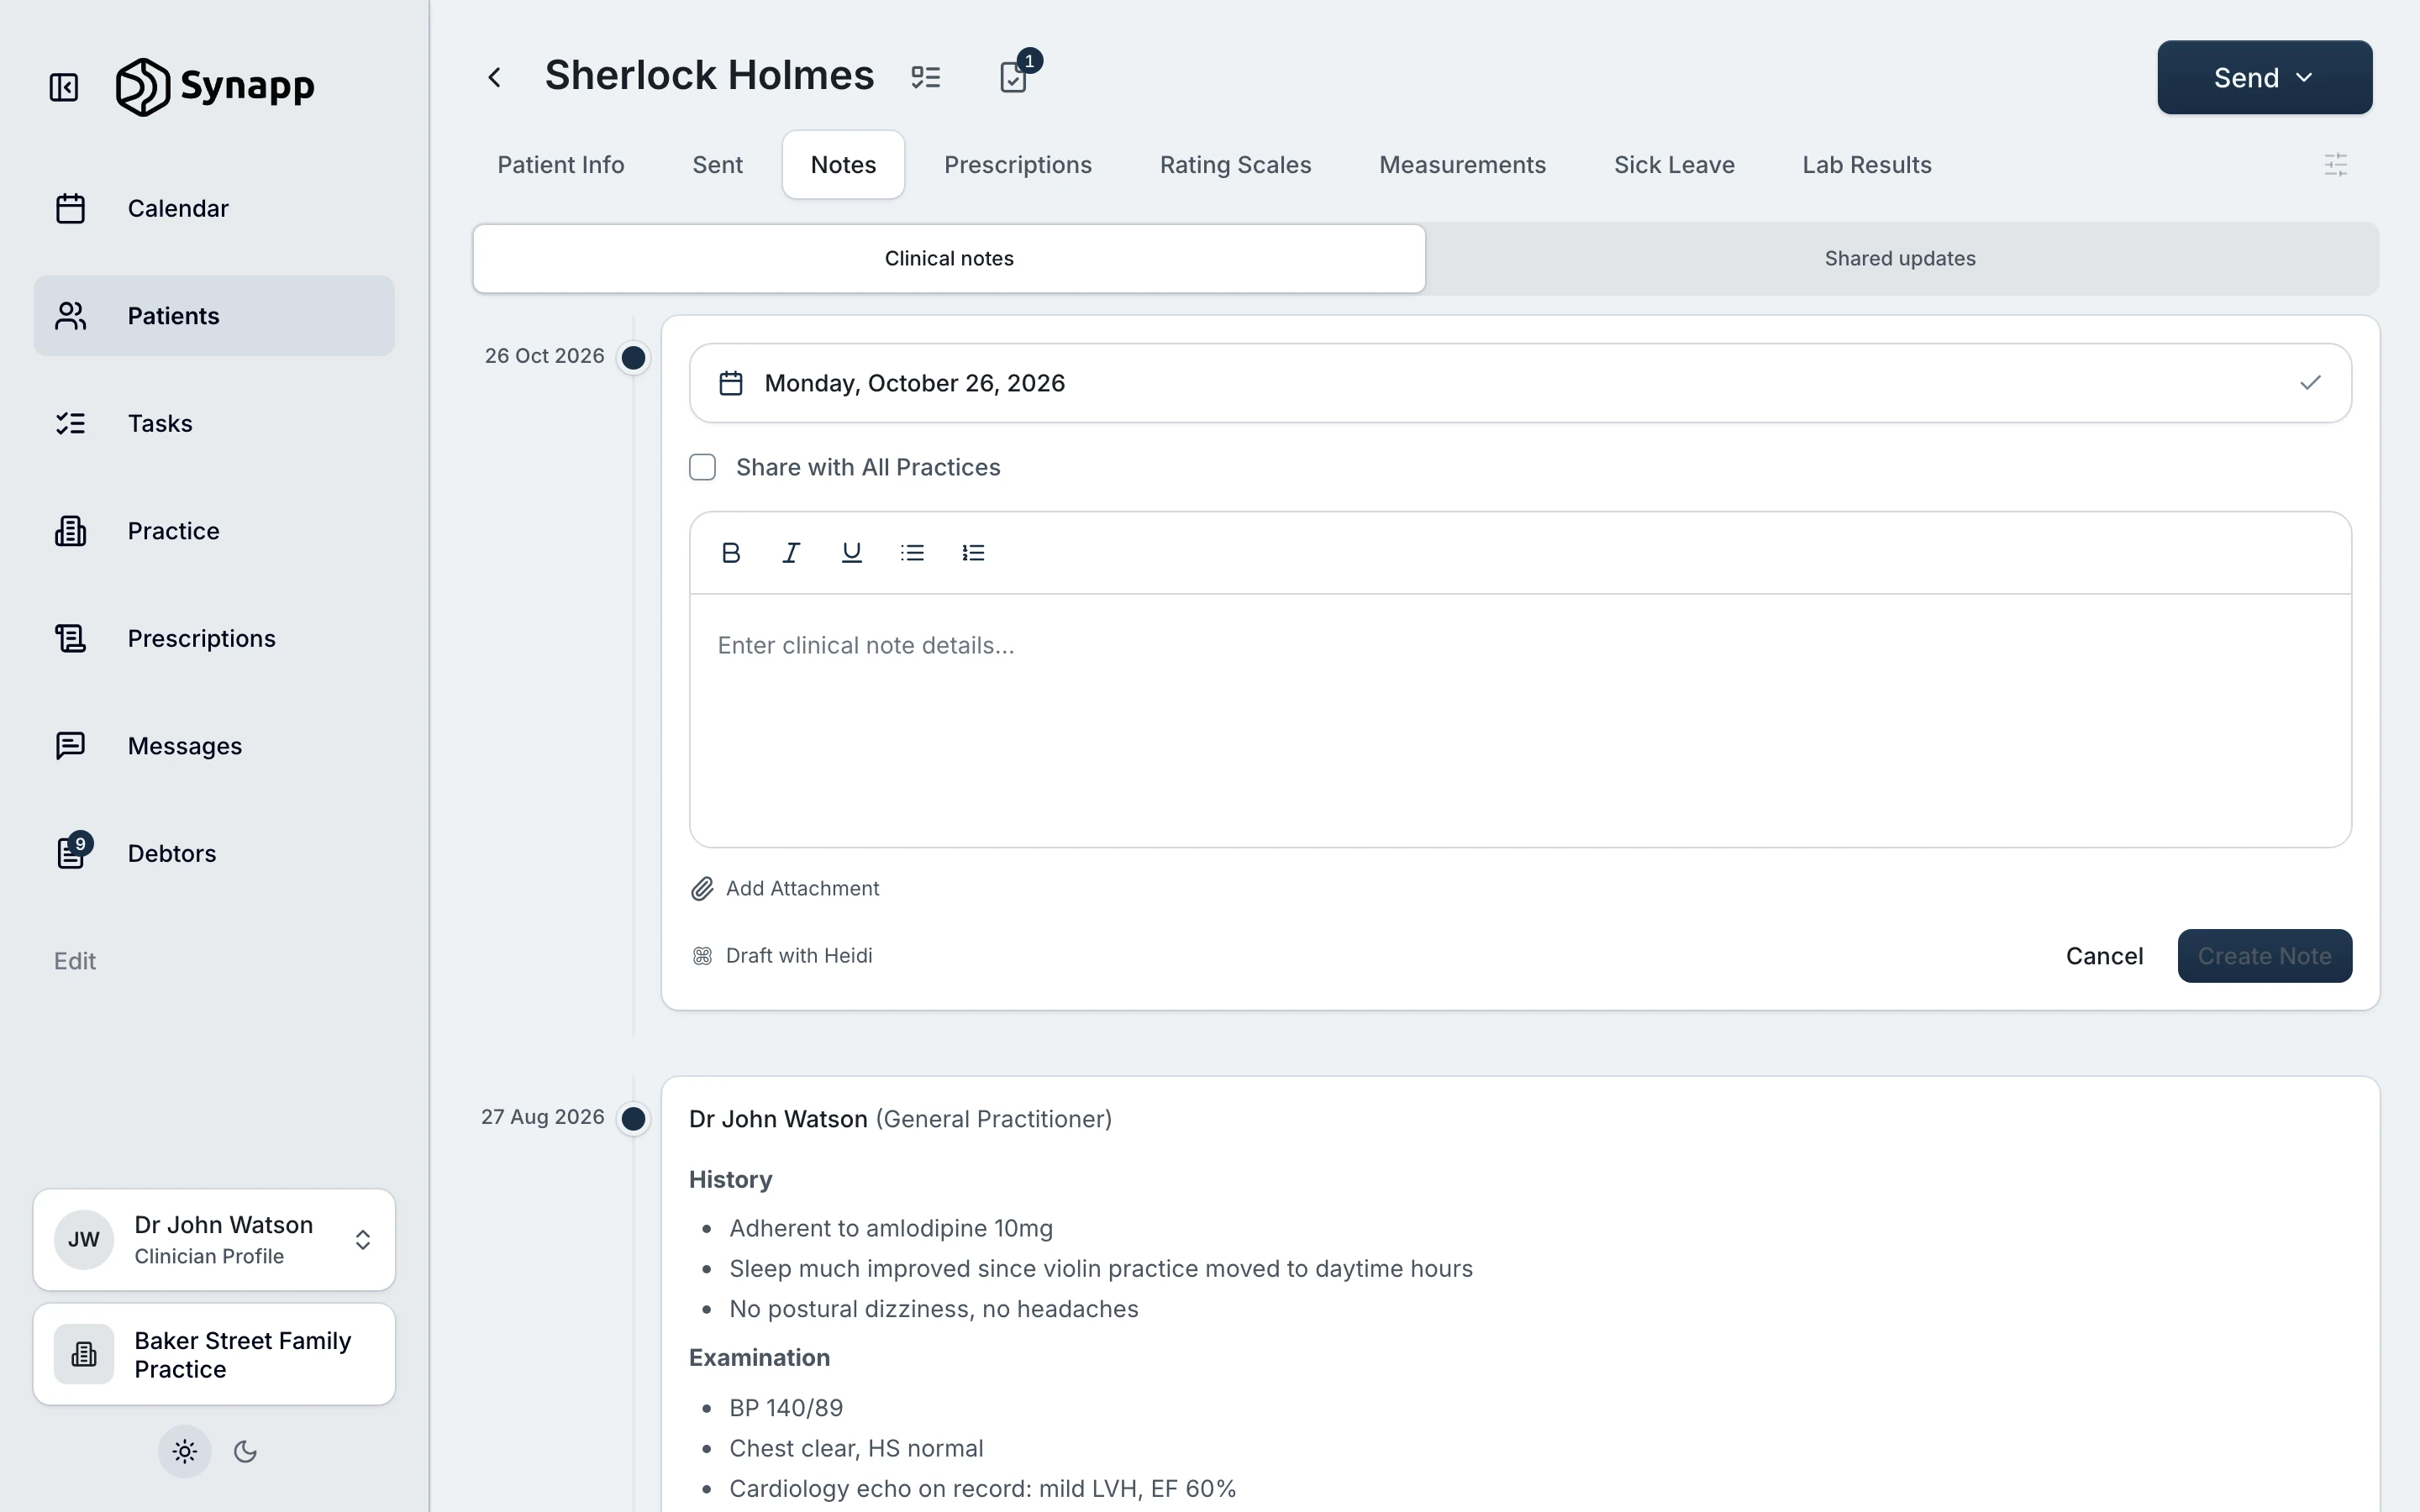Screen dimensions: 2420x1512
Task: Click Dr John Watson note author name
Action: 778,1119
